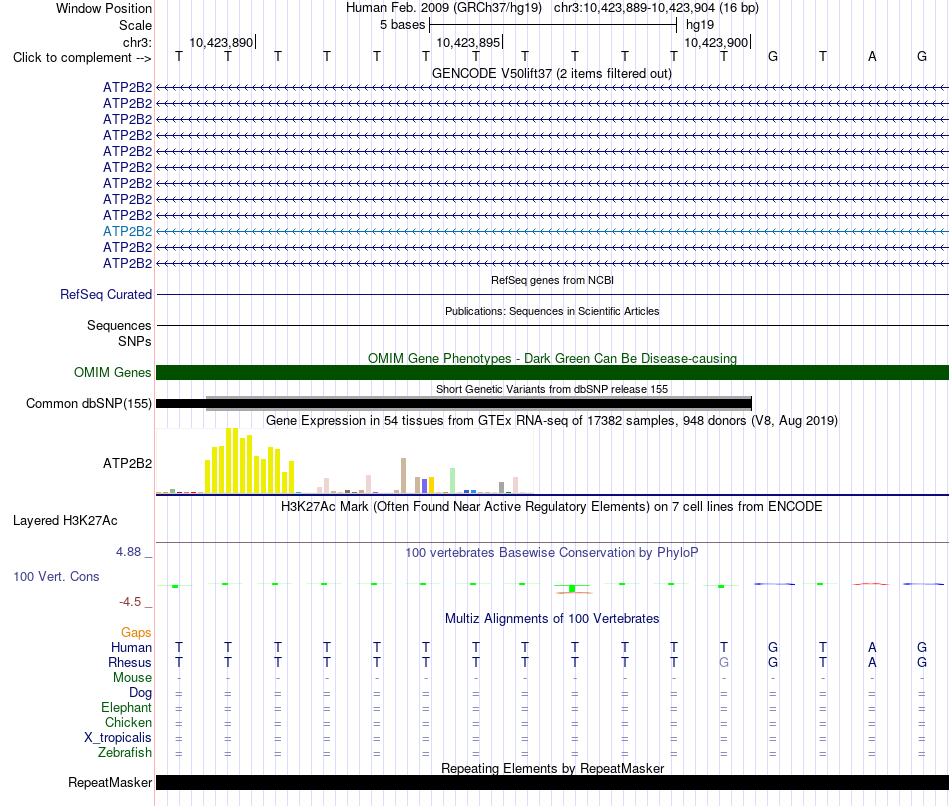Screen dimensions: 950x806
Task: Click the black RepeatMasker item bar
Action: point(552,782)
